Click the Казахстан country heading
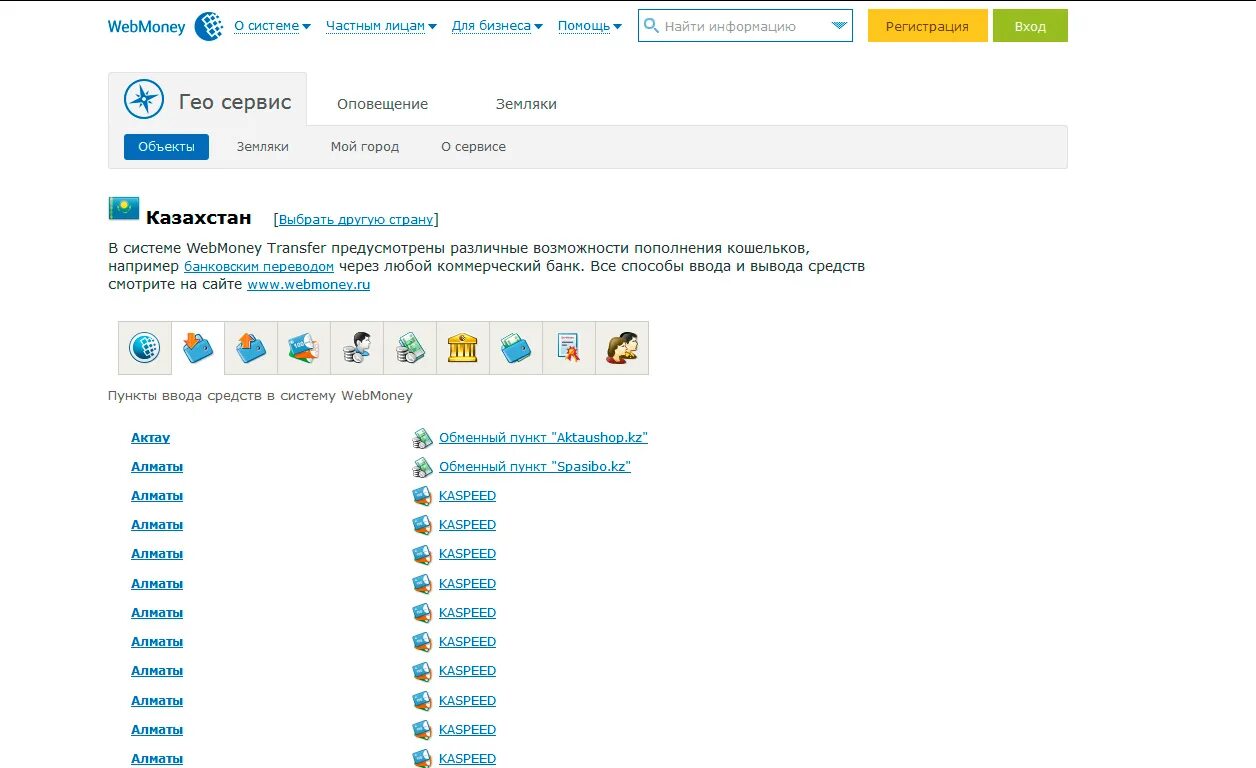This screenshot has height=768, width=1256. pos(198,217)
